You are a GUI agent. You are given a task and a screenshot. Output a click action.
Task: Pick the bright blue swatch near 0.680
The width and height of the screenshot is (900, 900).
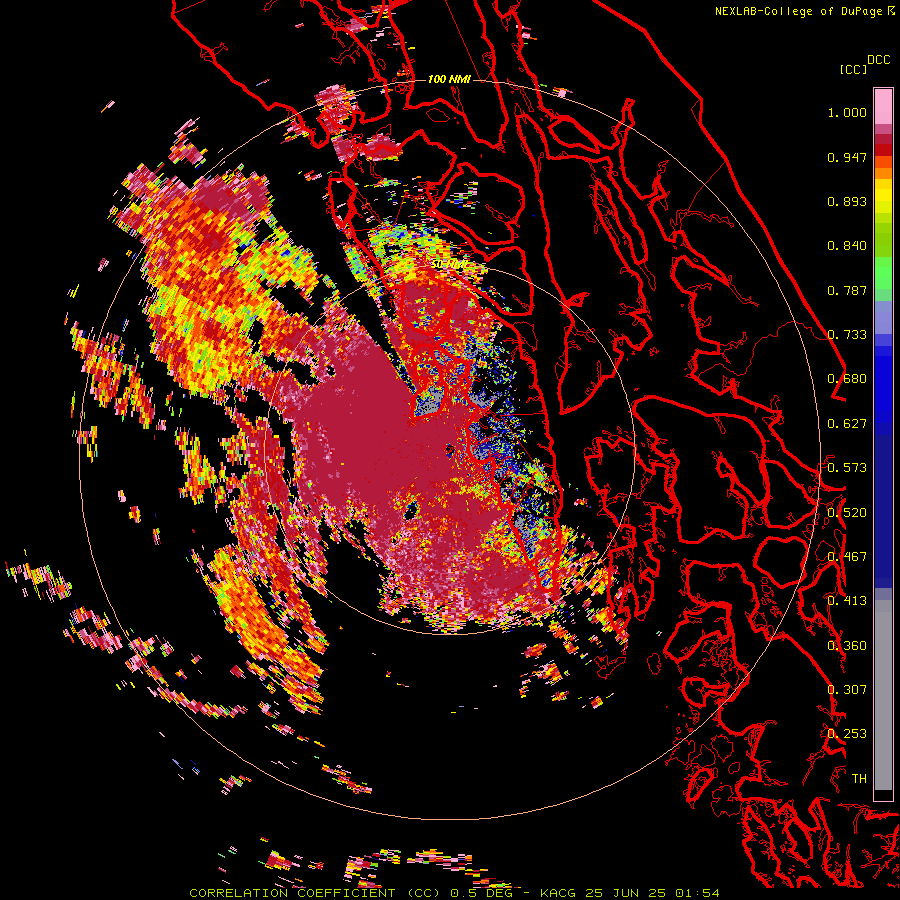[x=883, y=385]
